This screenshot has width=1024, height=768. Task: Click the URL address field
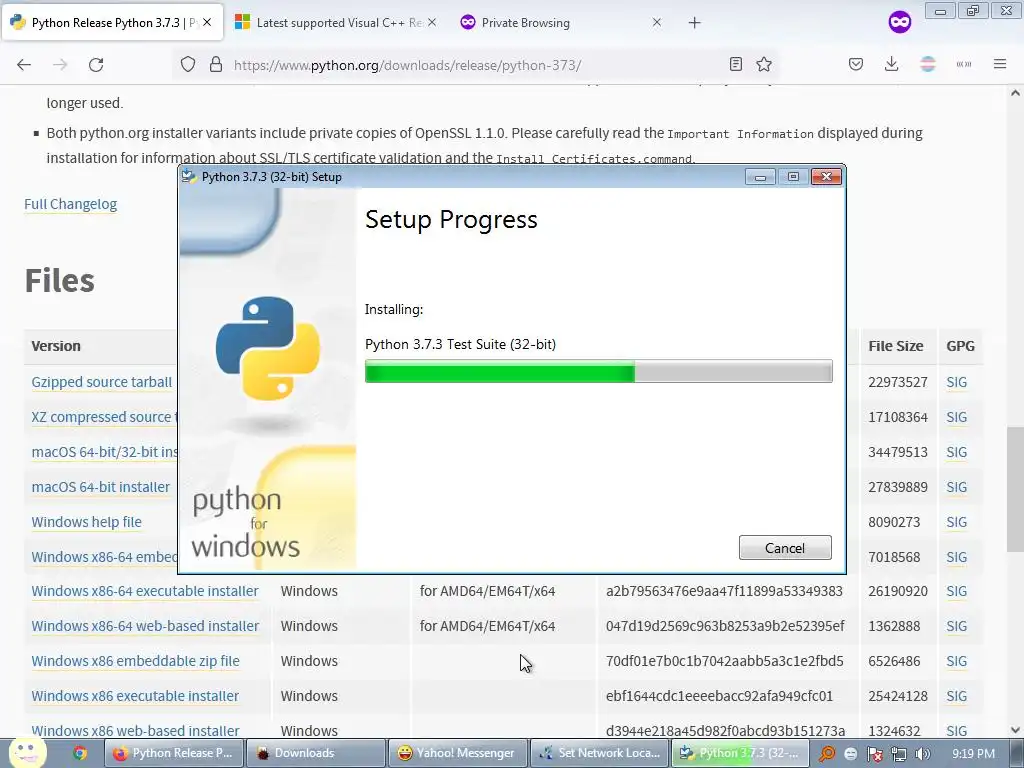[477, 65]
